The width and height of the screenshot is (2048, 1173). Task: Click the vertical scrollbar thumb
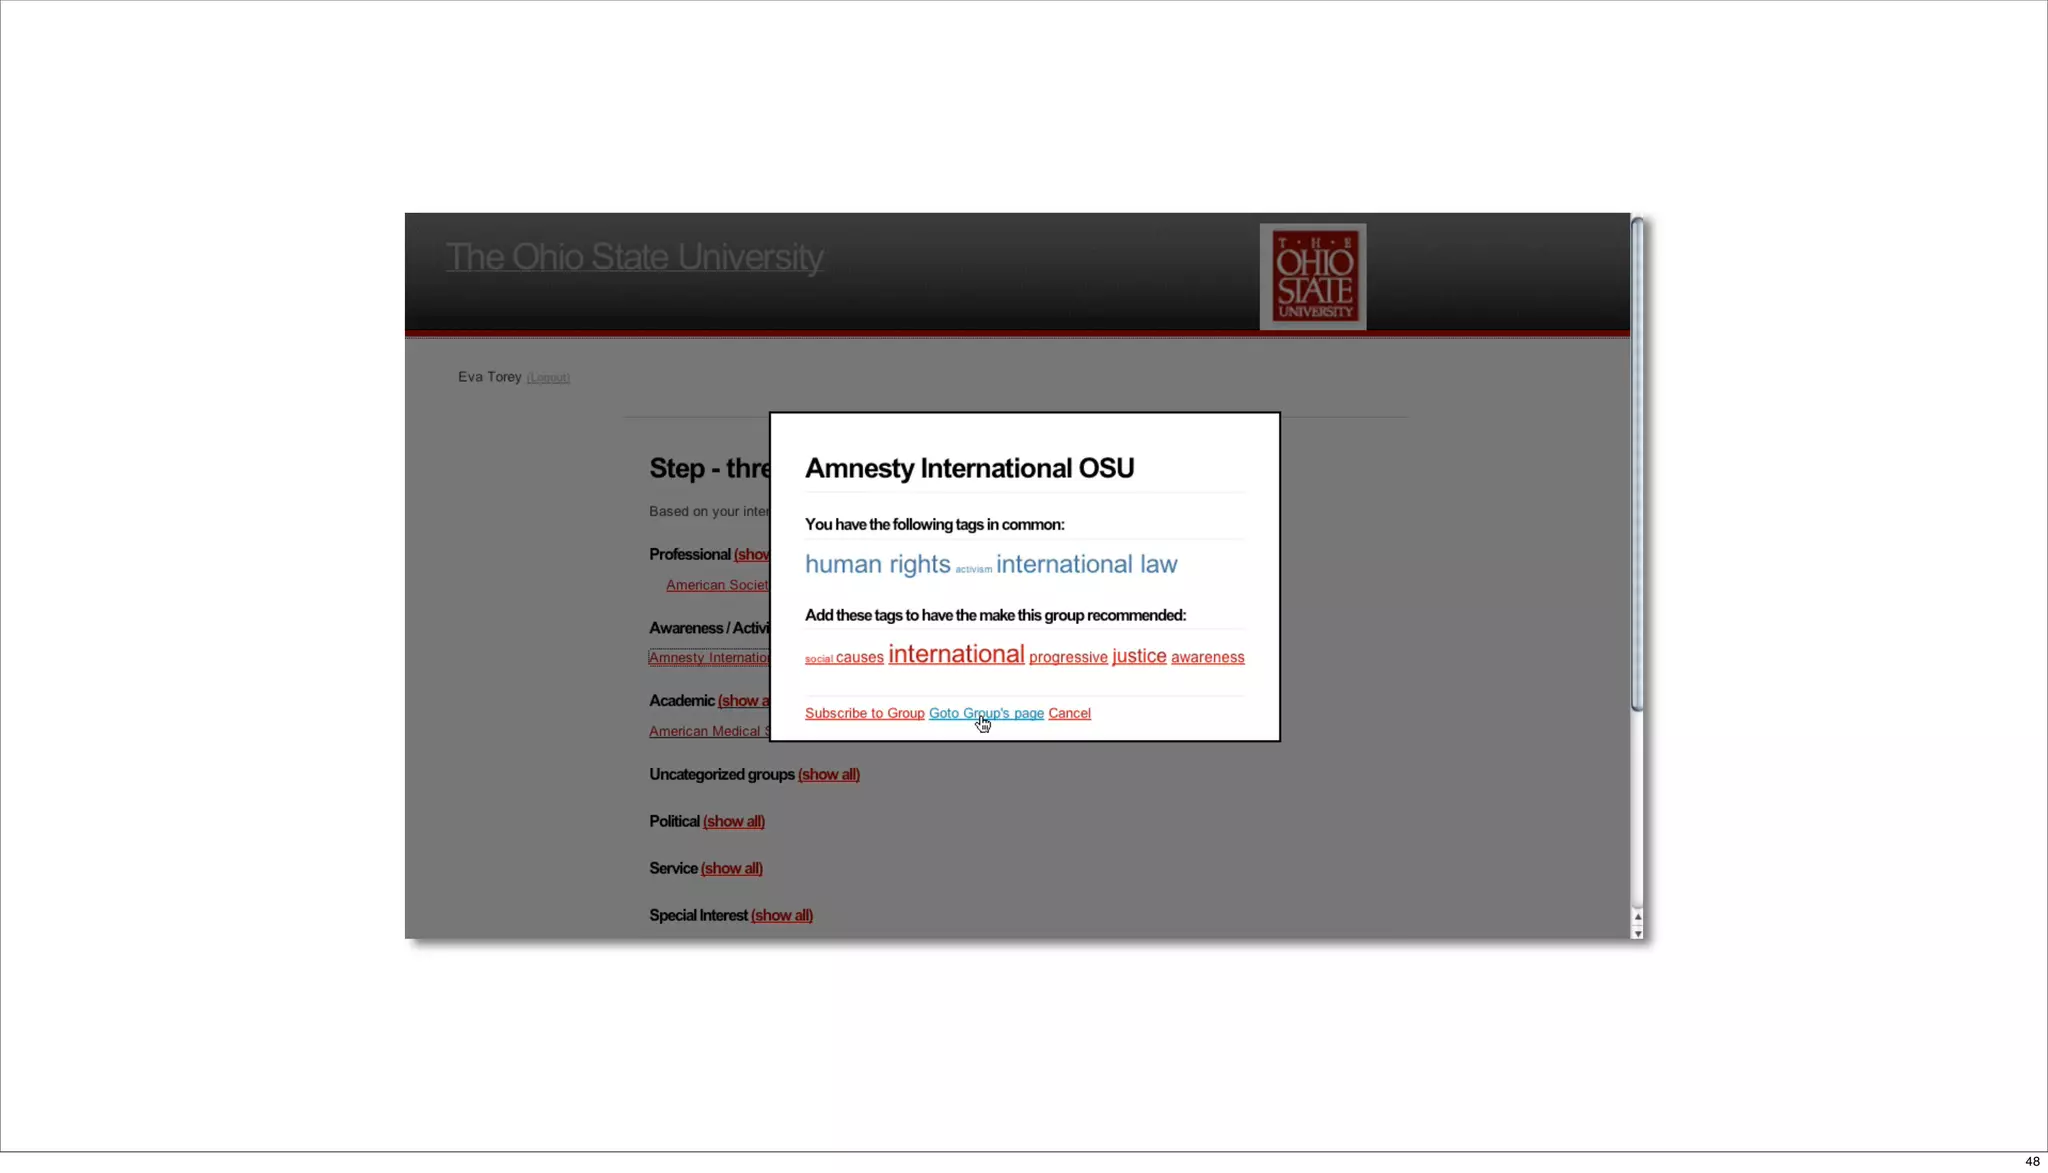[1637, 465]
